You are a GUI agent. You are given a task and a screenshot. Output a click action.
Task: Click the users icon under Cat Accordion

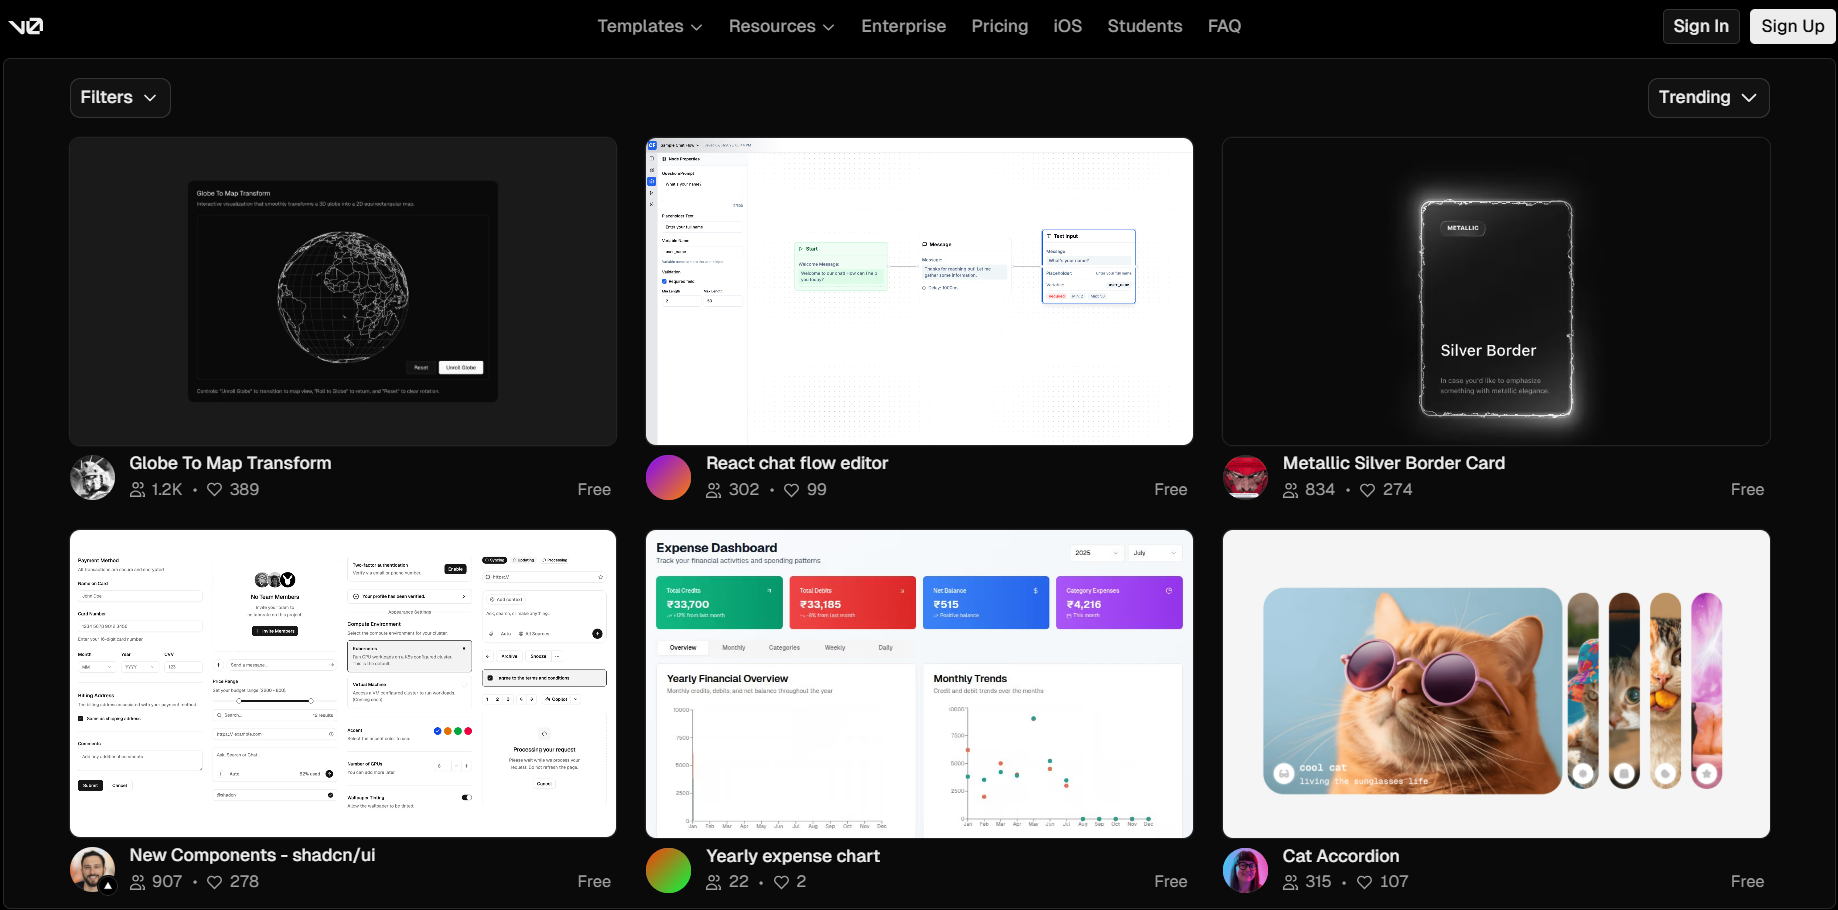1289,882
